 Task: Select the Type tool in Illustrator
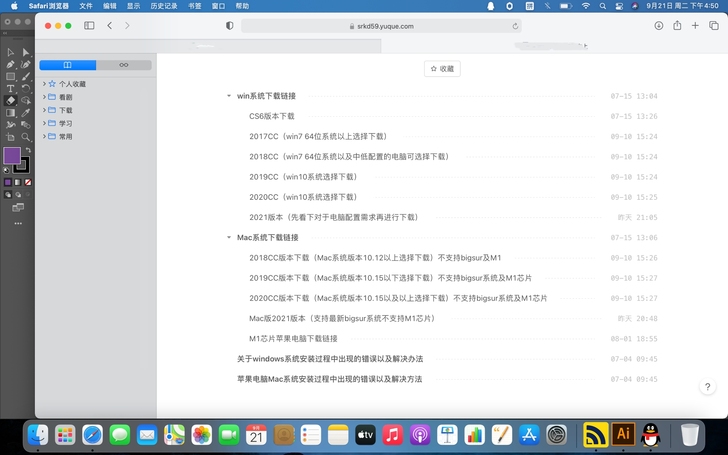click(10, 88)
